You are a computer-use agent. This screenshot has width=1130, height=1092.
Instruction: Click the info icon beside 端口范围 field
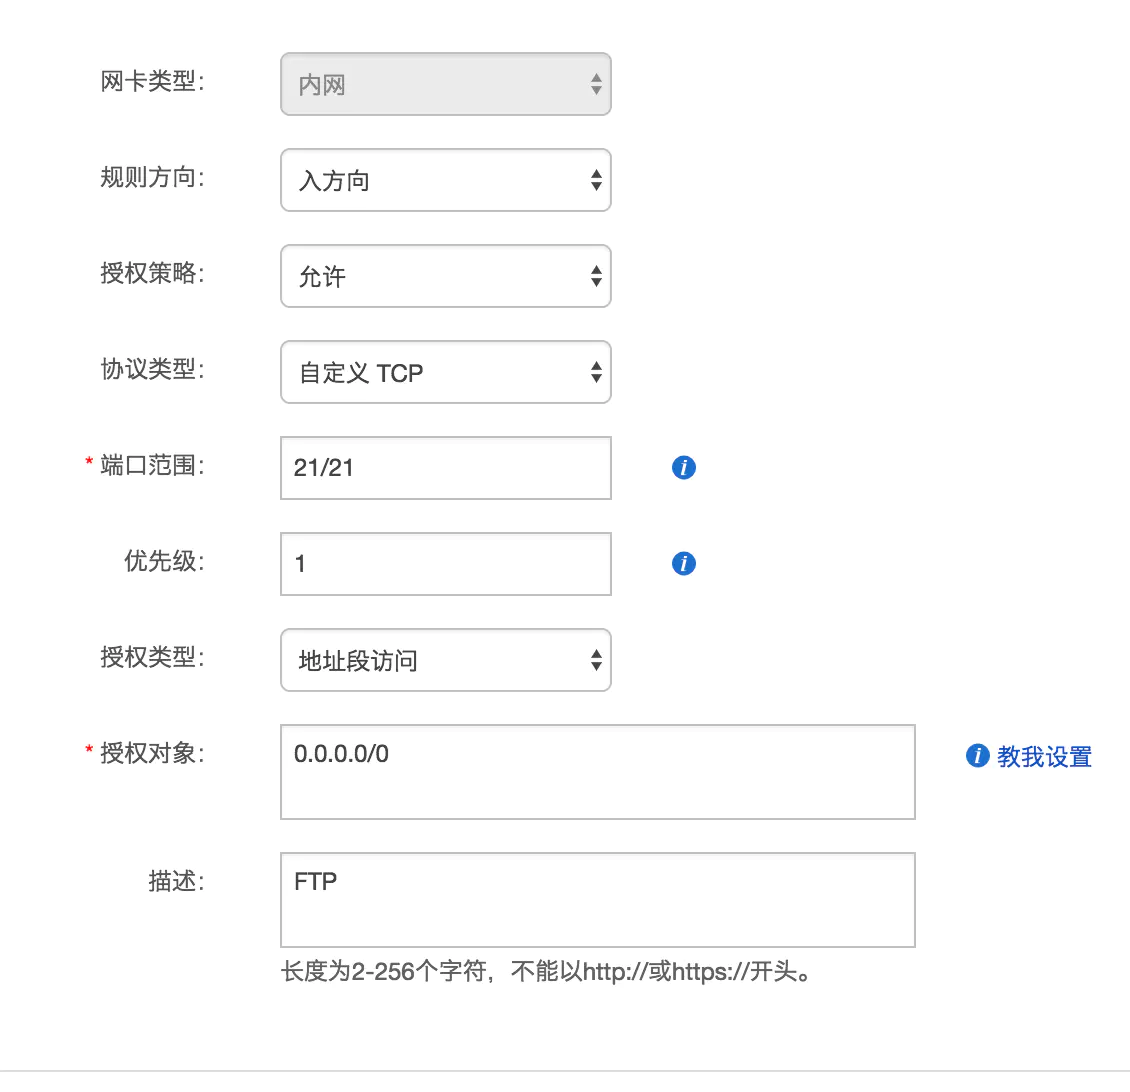click(x=684, y=467)
